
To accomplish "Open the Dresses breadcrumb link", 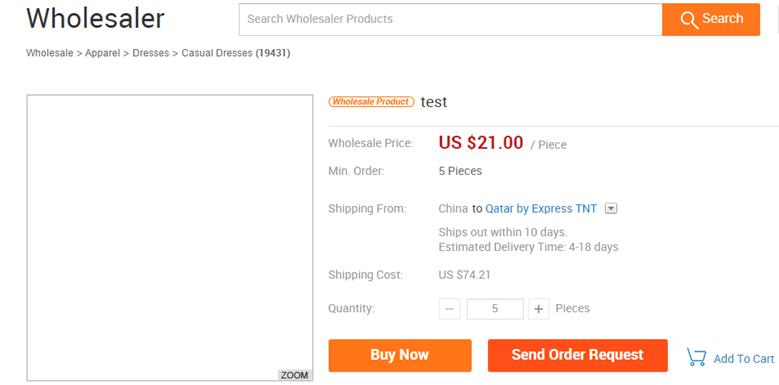I will [x=151, y=53].
